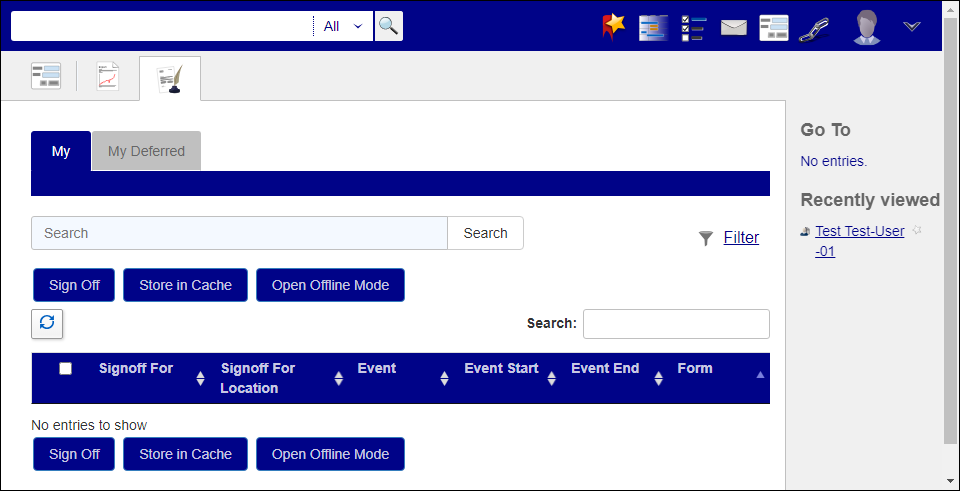
Task: Click the refresh table icon button
Action: (x=47, y=323)
